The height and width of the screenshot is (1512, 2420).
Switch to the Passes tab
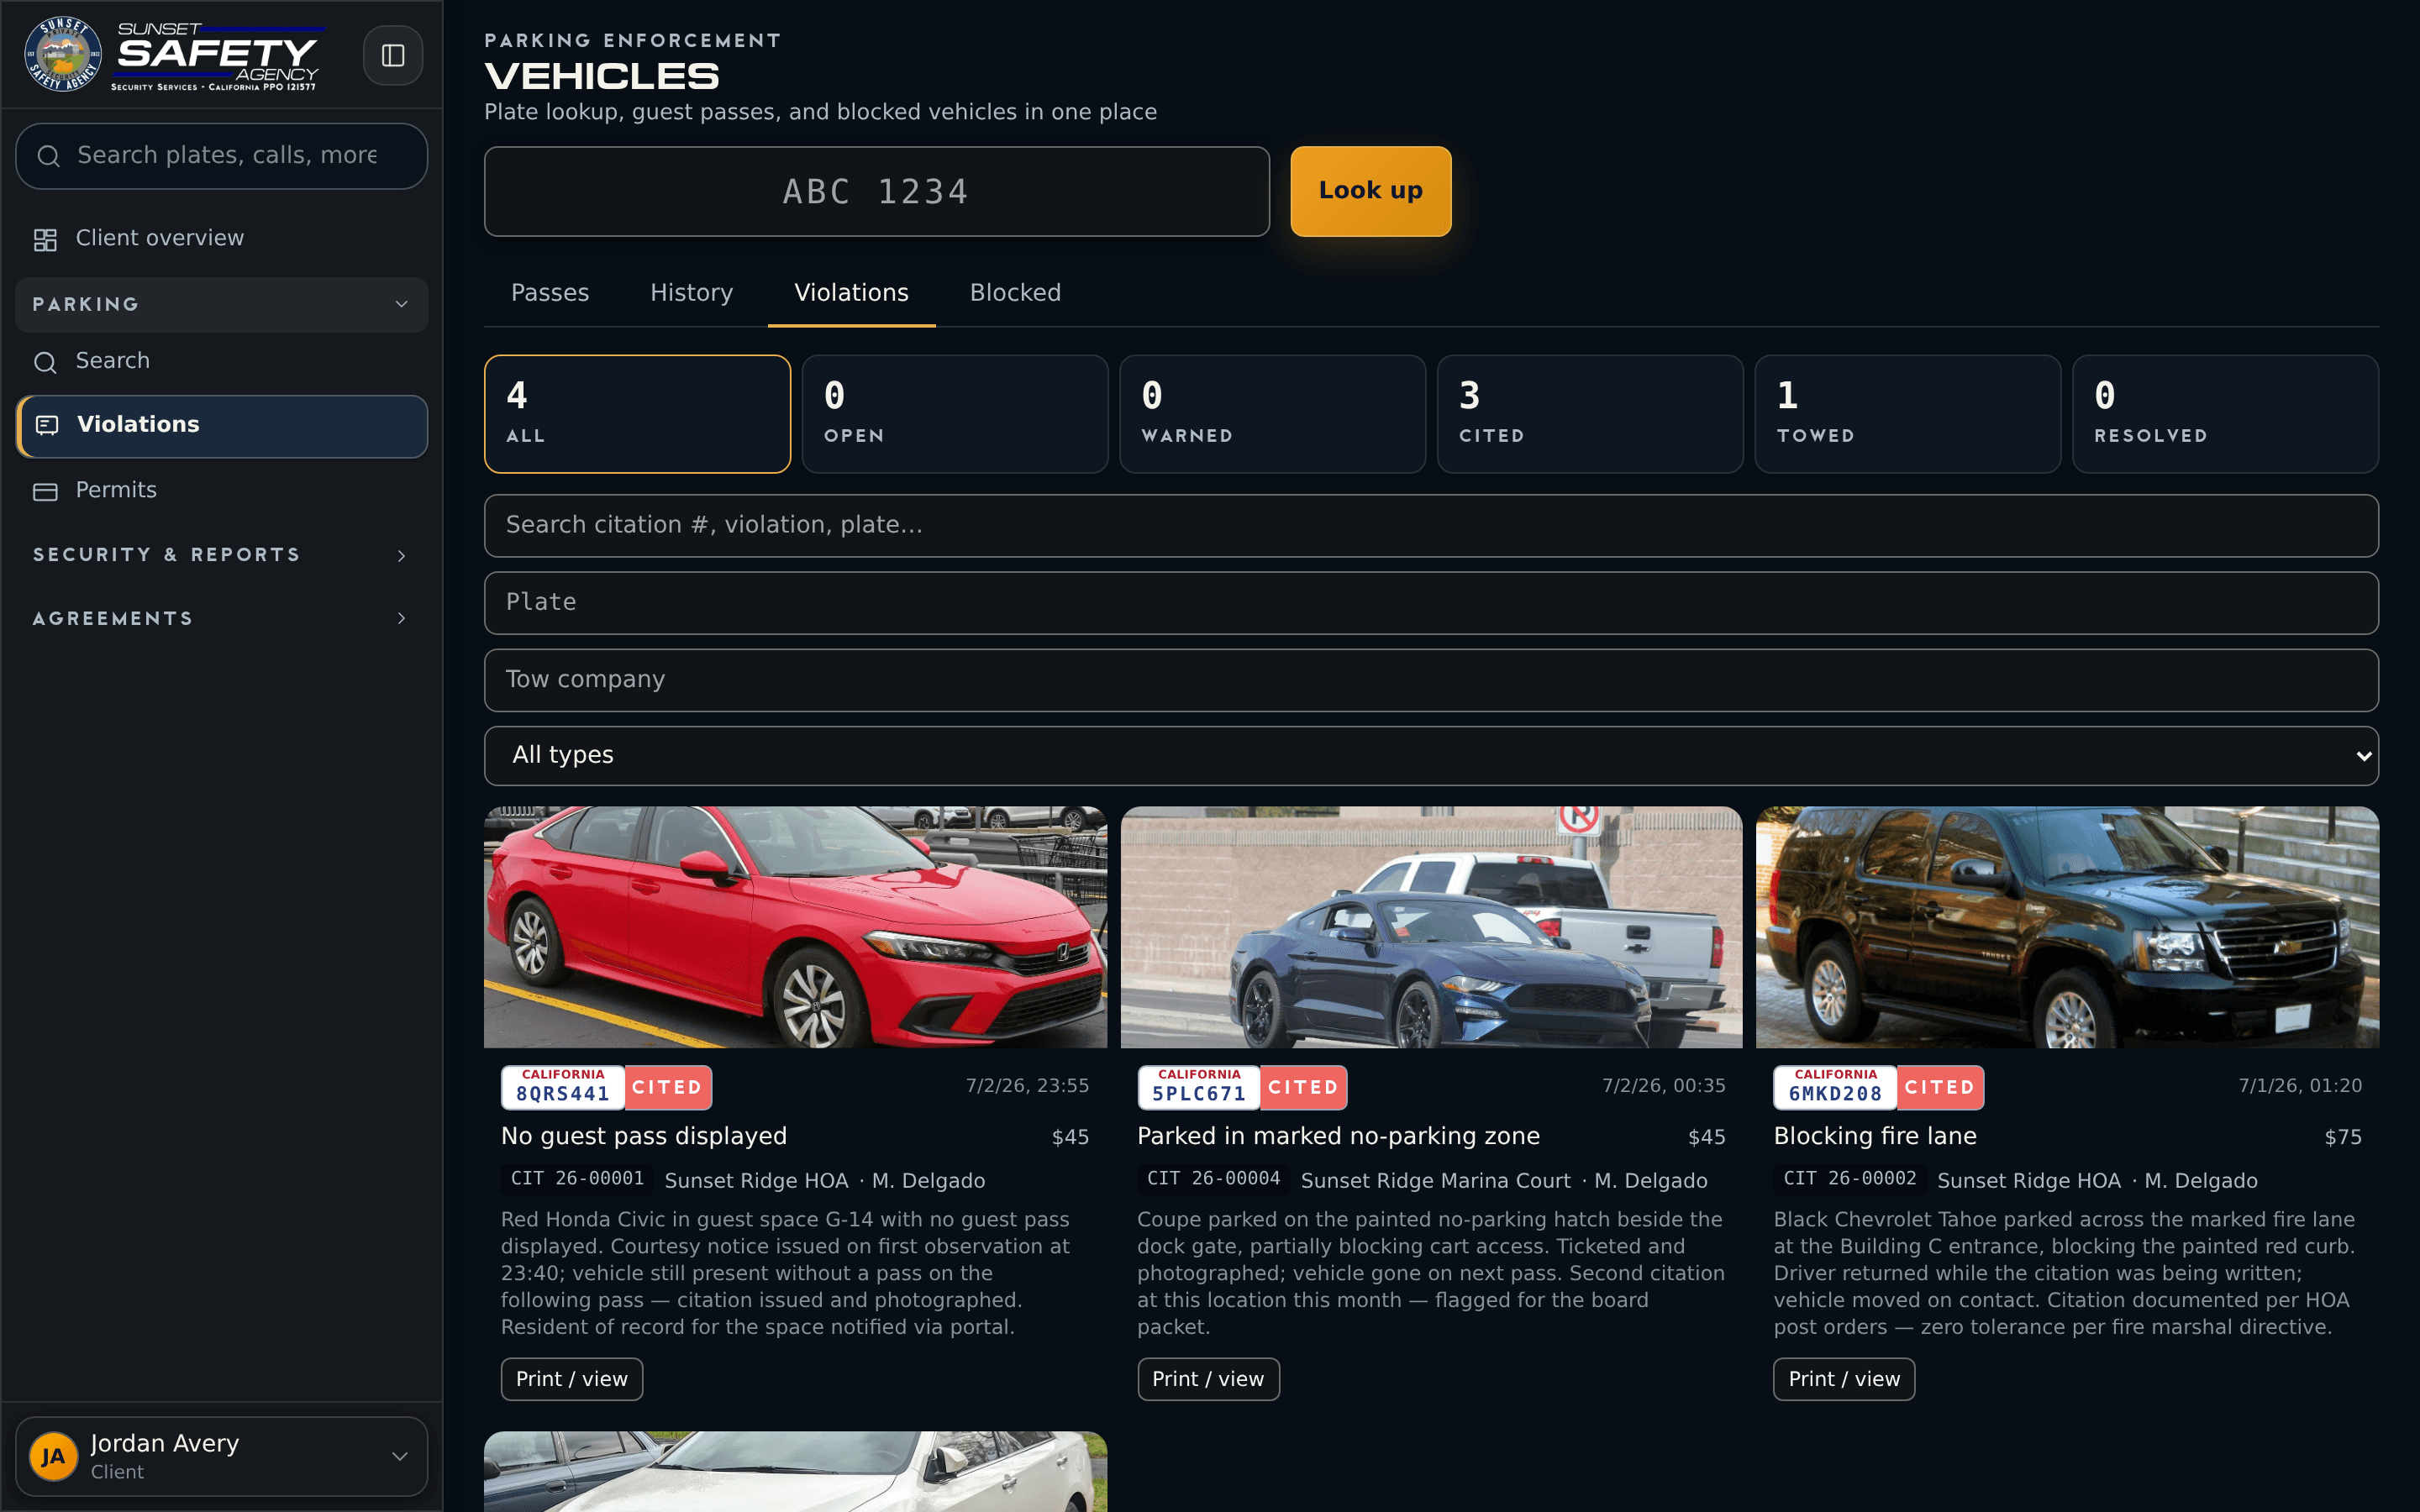[550, 293]
